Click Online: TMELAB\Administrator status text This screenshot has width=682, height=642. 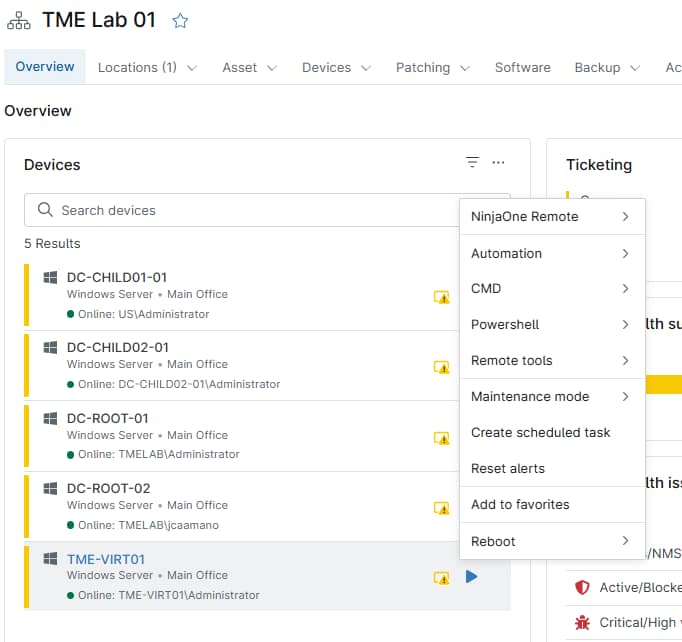(x=159, y=454)
